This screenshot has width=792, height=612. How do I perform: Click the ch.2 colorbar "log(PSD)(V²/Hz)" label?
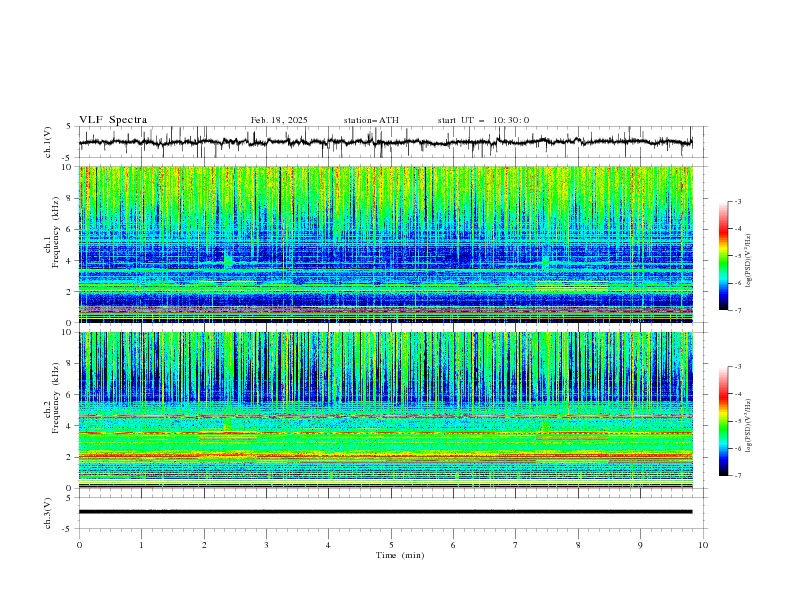click(748, 426)
